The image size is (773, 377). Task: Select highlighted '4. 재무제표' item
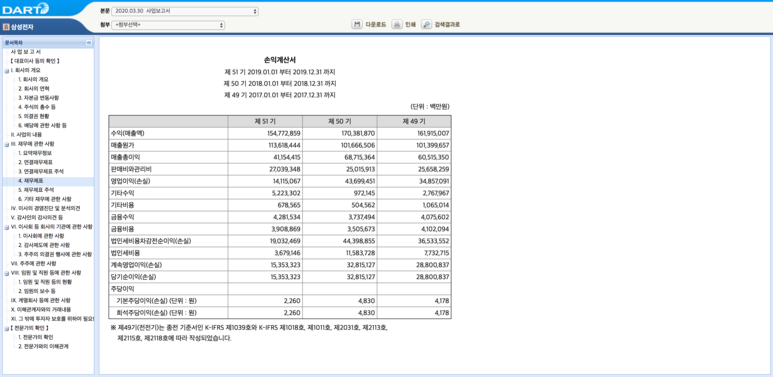[x=31, y=181]
